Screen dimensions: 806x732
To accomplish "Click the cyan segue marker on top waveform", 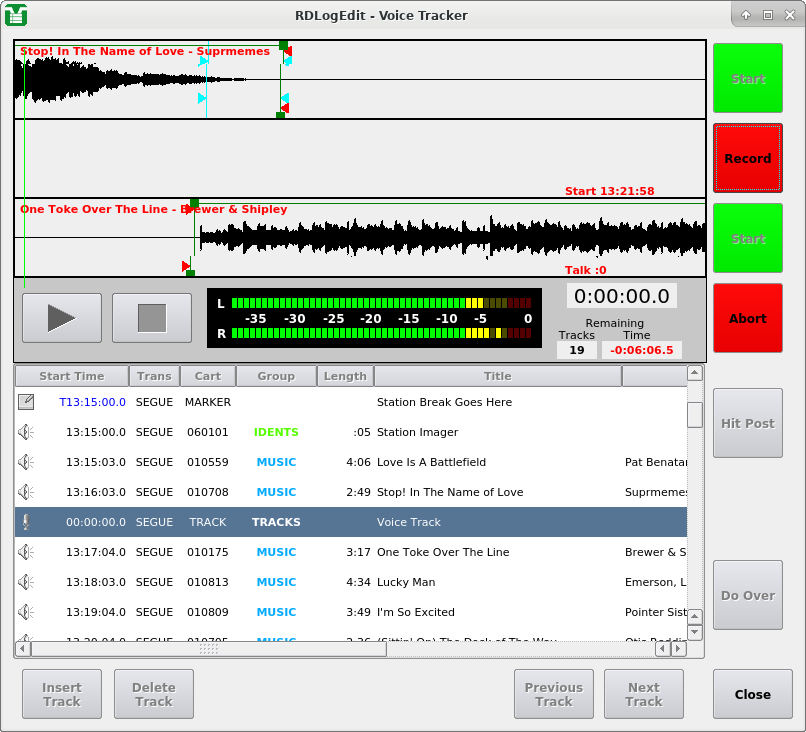I will coord(204,62).
